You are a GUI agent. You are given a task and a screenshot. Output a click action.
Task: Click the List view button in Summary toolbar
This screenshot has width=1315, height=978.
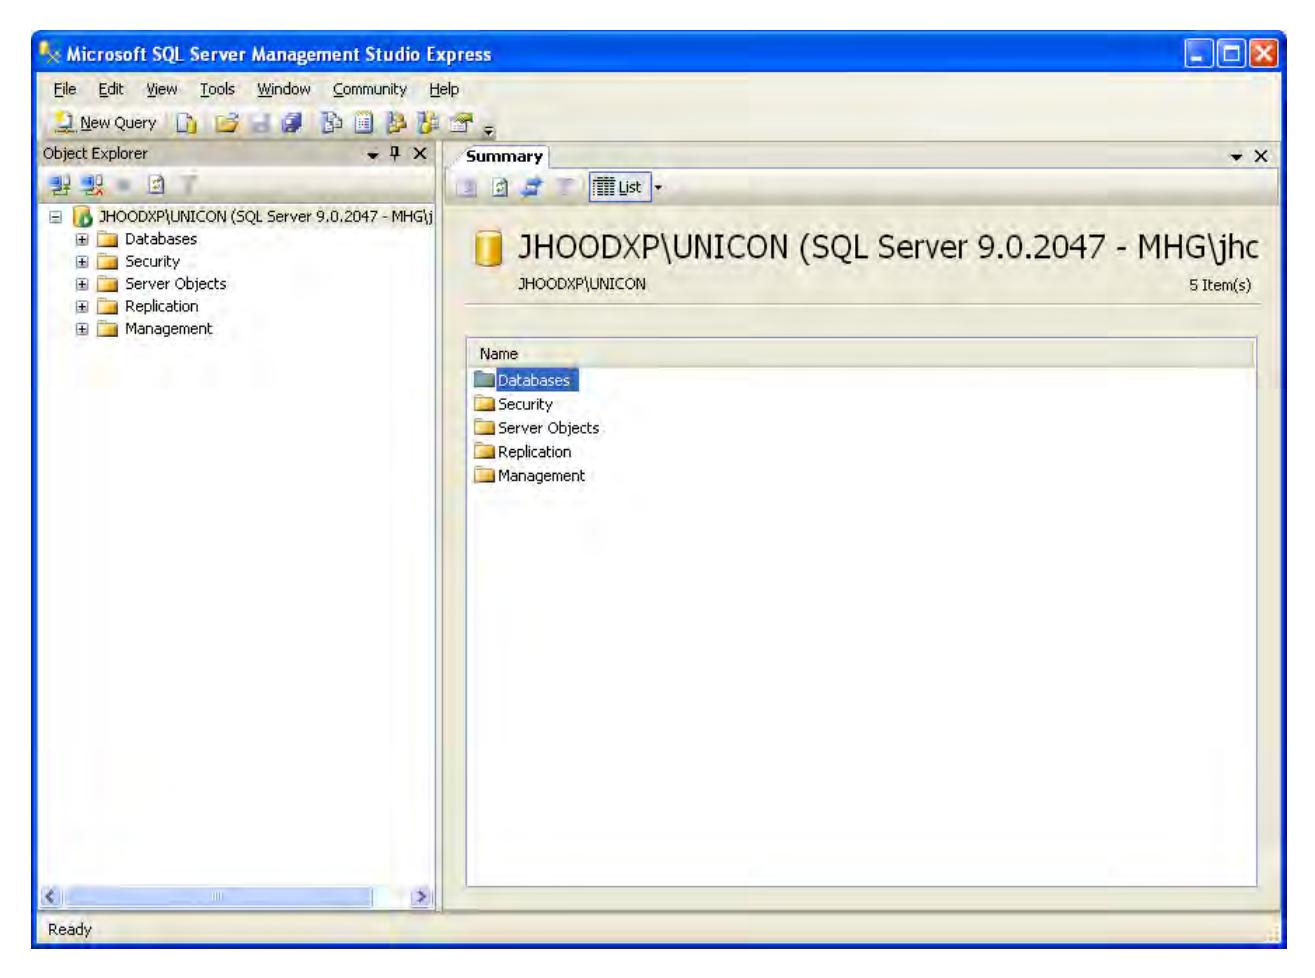click(x=618, y=187)
